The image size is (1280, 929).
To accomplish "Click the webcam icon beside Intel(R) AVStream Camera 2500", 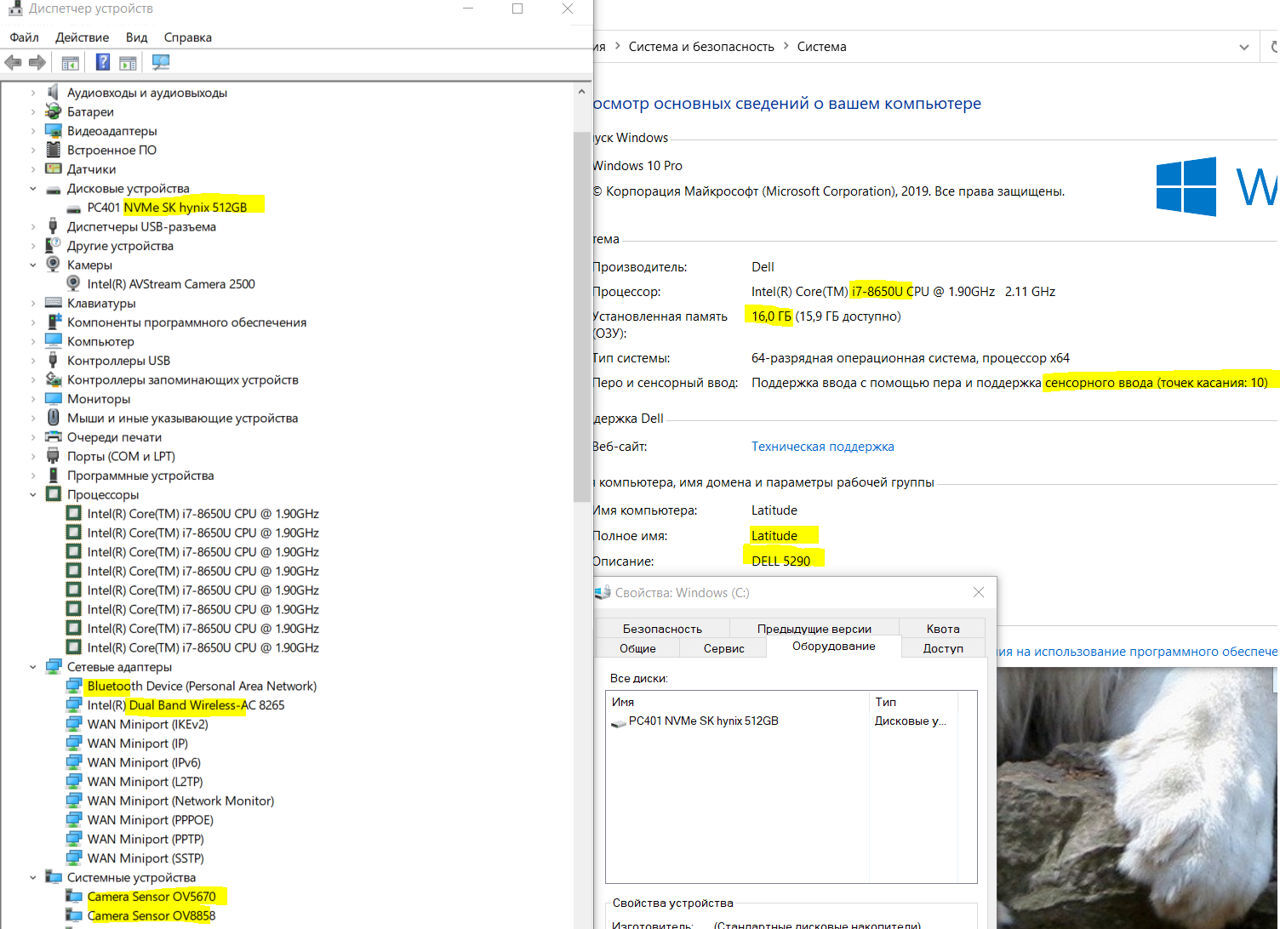I will (74, 284).
